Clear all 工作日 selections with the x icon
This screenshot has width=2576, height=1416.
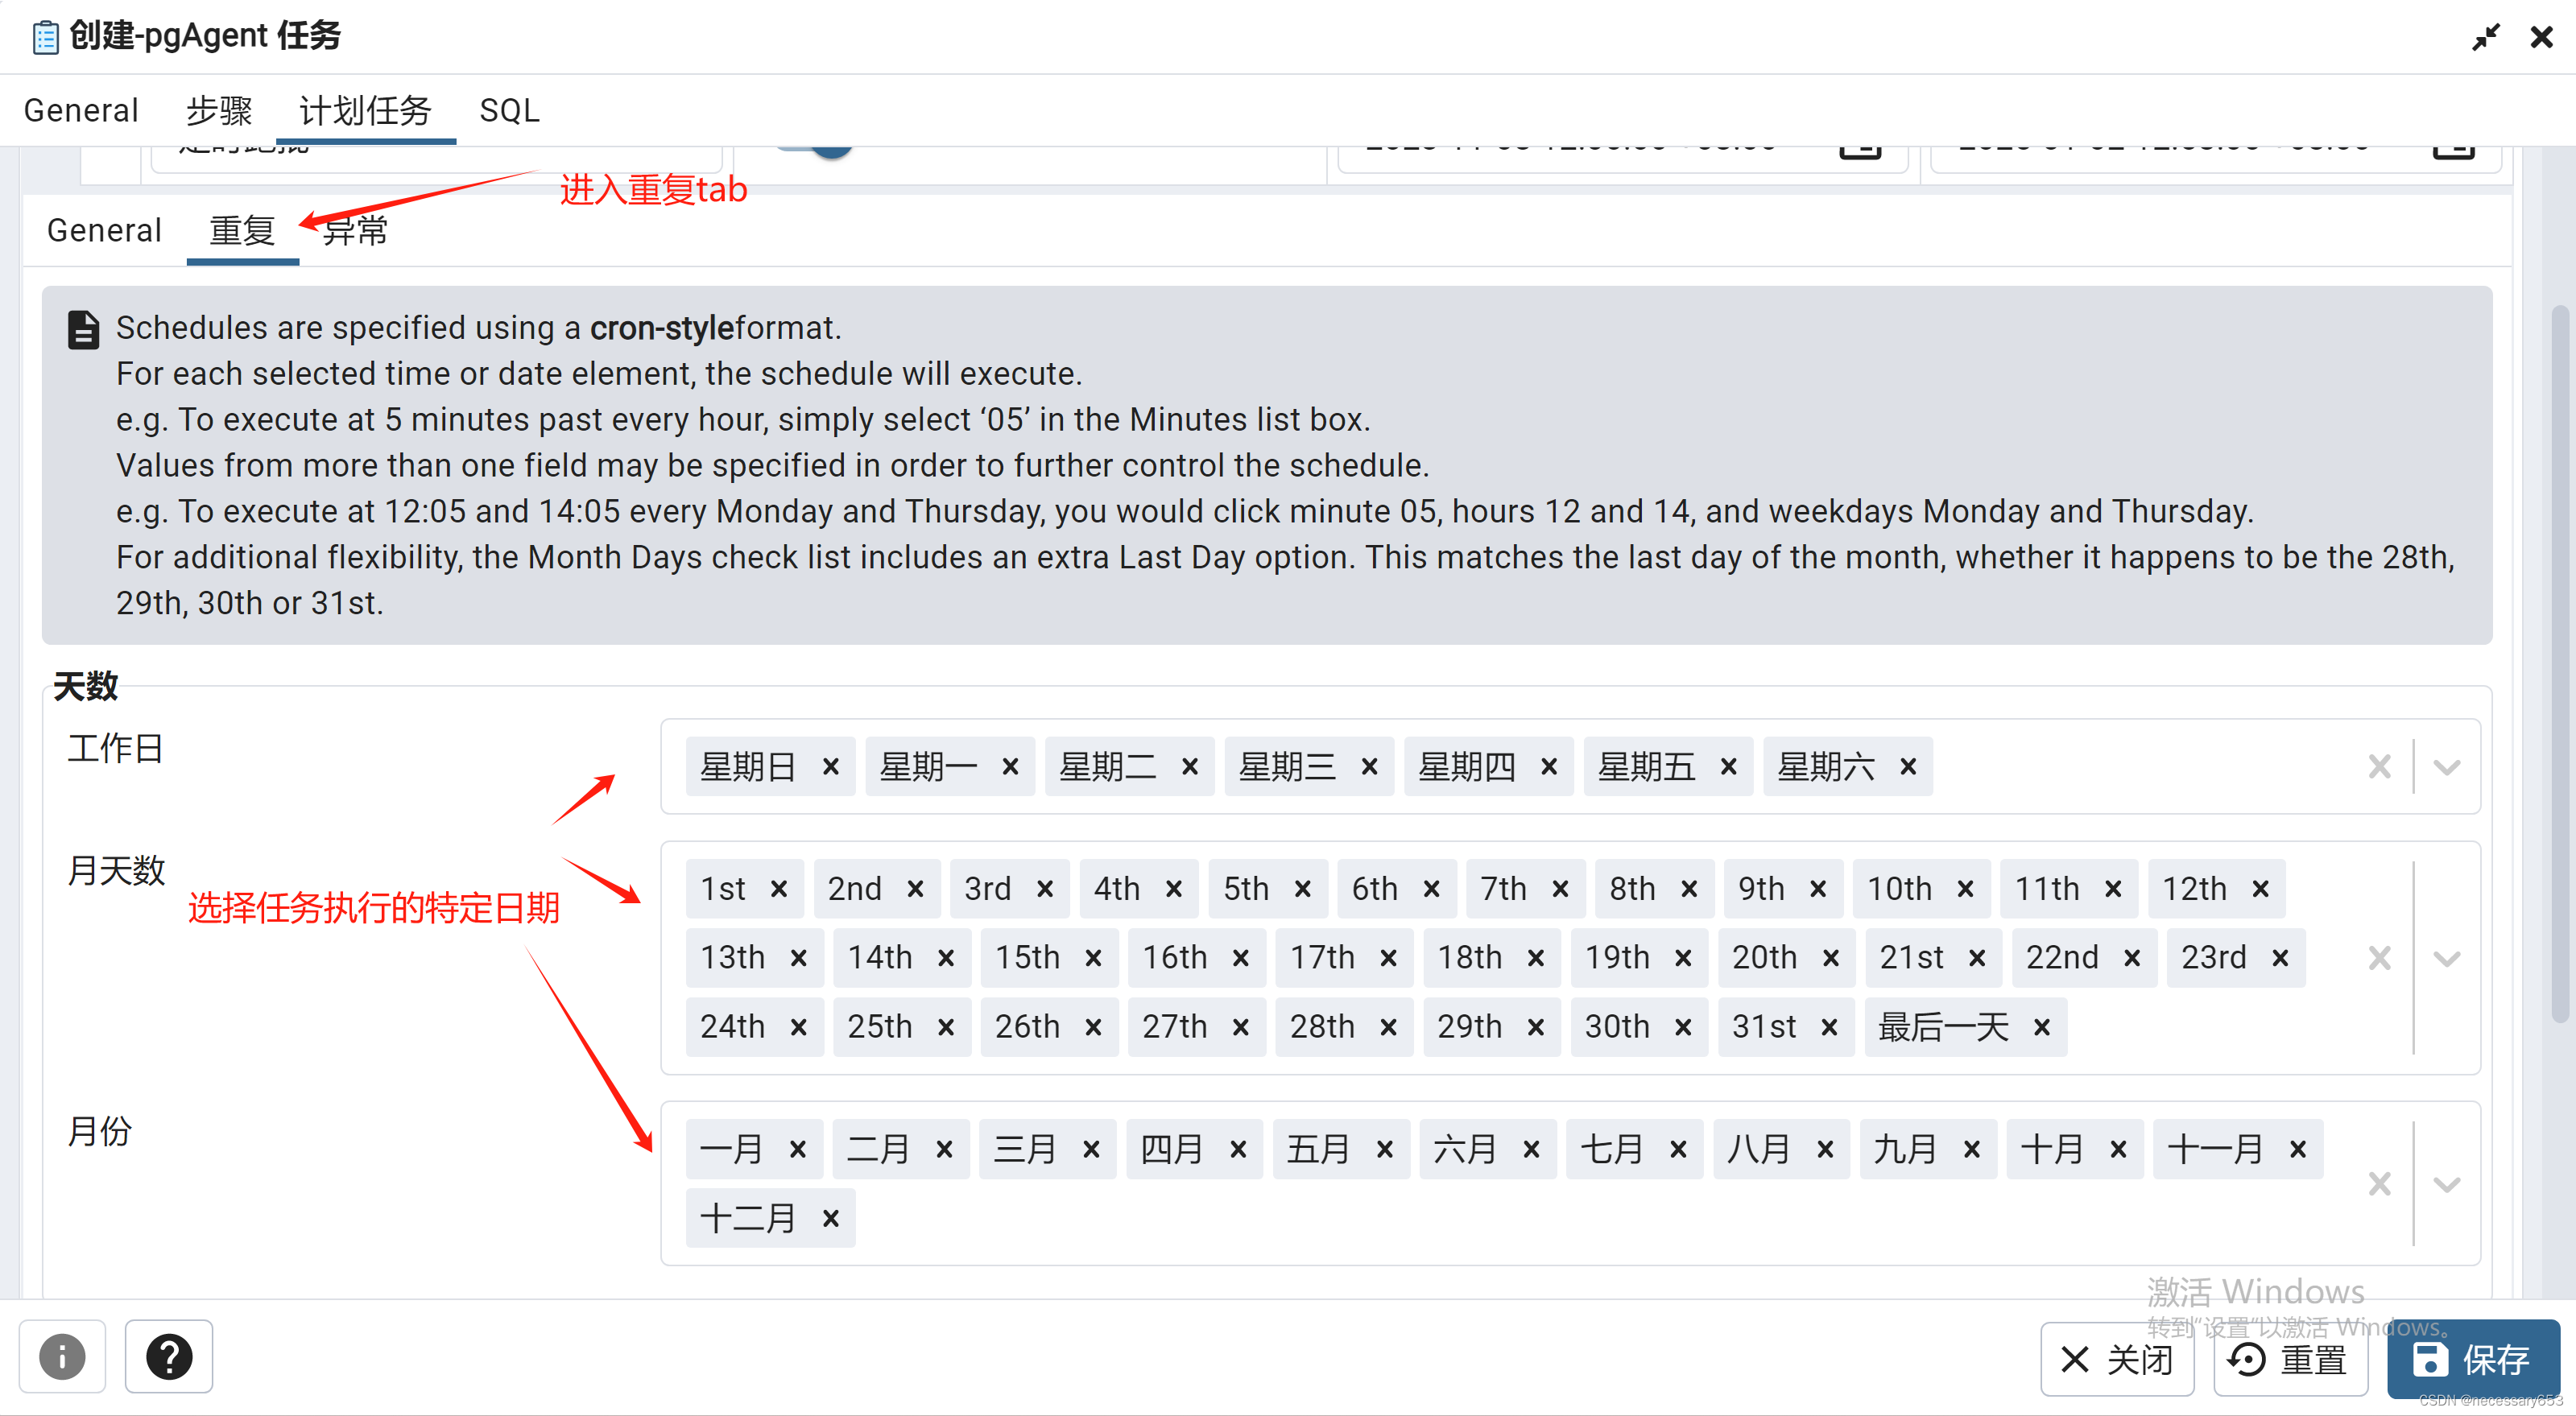coord(2379,766)
